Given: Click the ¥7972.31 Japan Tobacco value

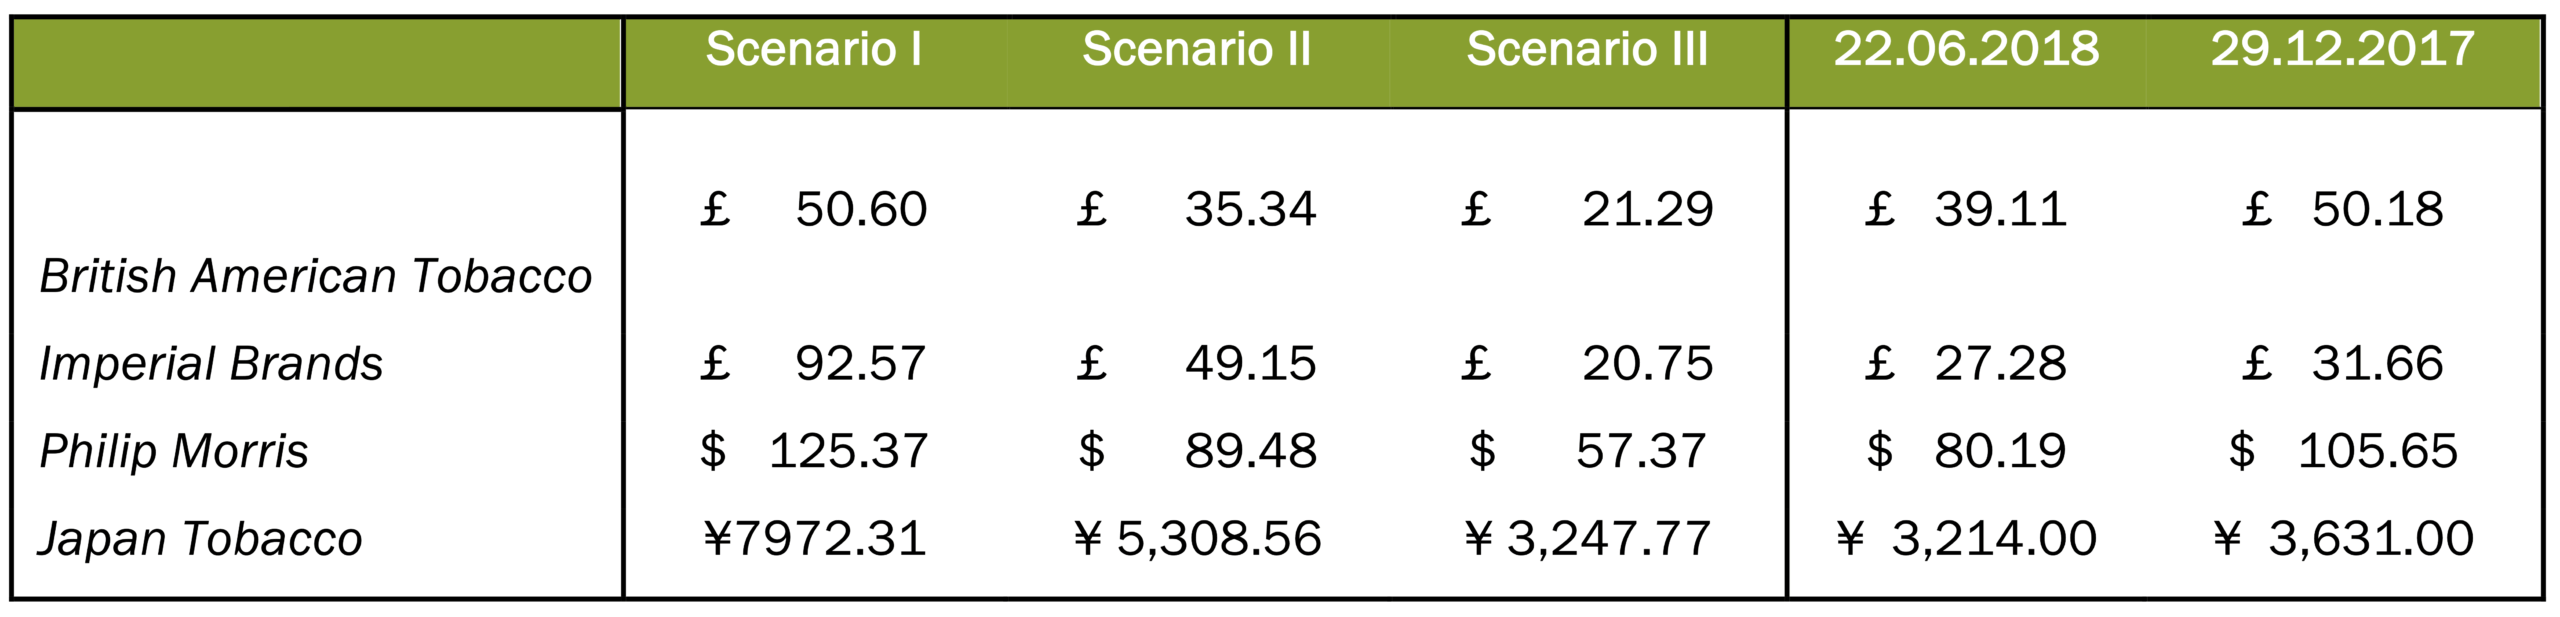Looking at the screenshot, I should 815,540.
